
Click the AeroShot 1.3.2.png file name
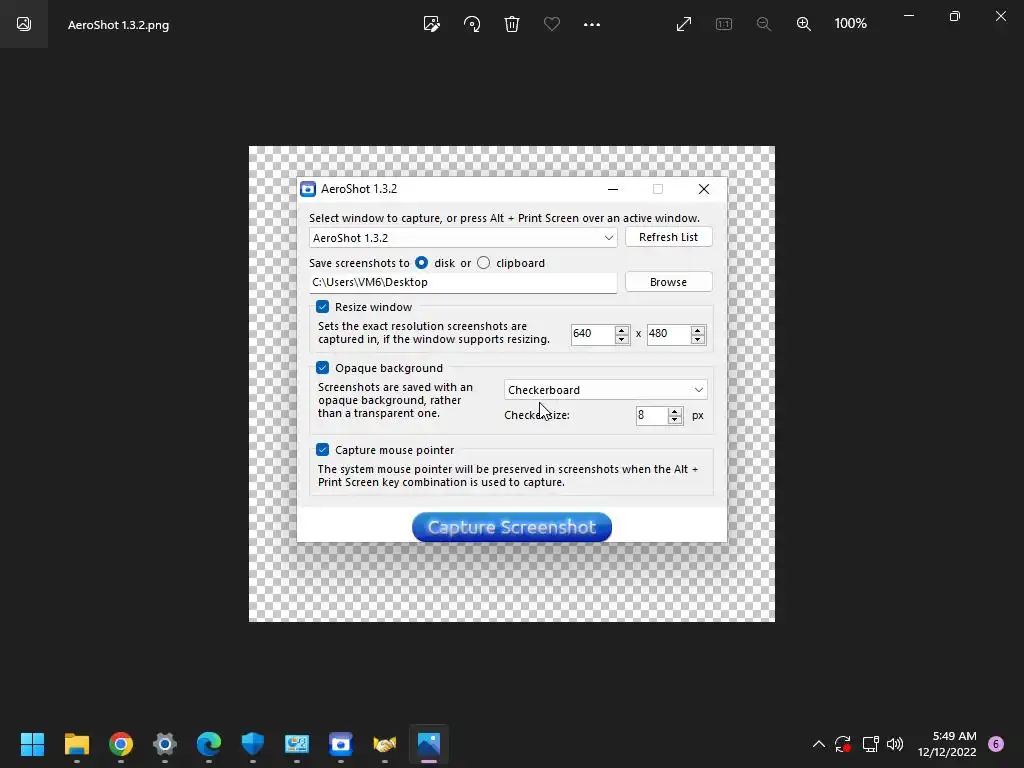pos(118,25)
